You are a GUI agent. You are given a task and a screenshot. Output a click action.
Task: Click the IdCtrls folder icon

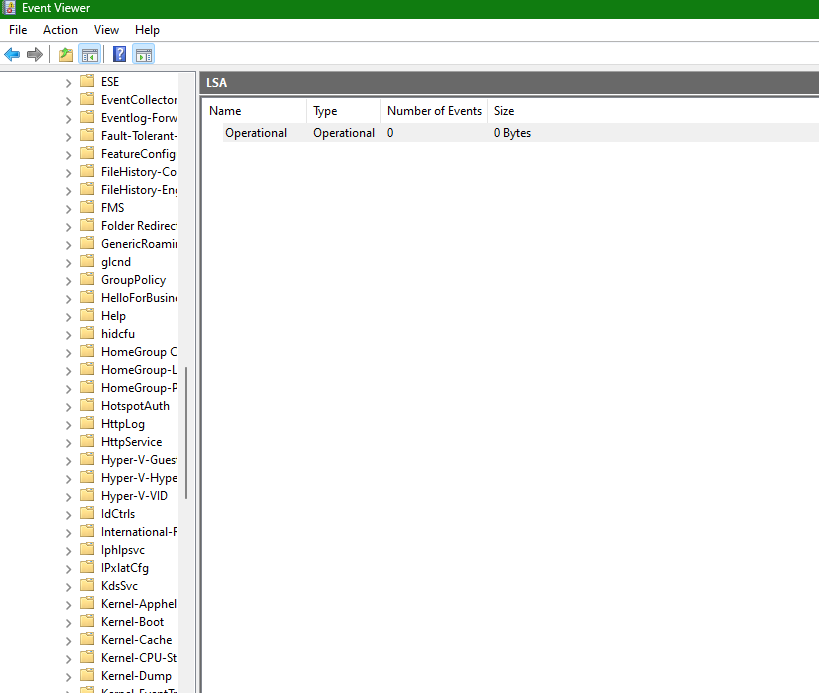[87, 513]
